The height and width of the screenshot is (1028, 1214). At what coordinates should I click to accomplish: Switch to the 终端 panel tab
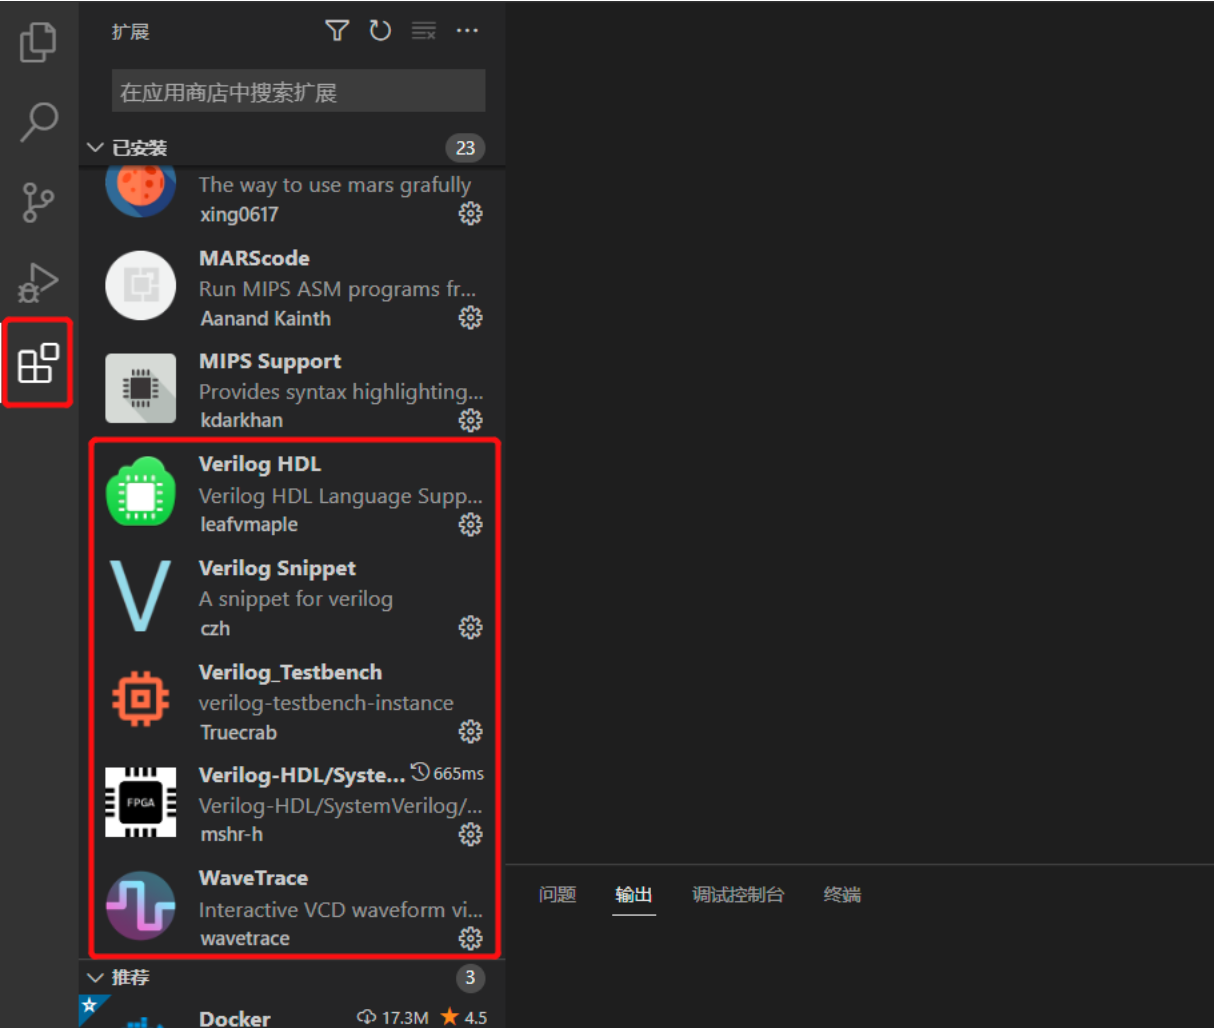[x=842, y=894]
